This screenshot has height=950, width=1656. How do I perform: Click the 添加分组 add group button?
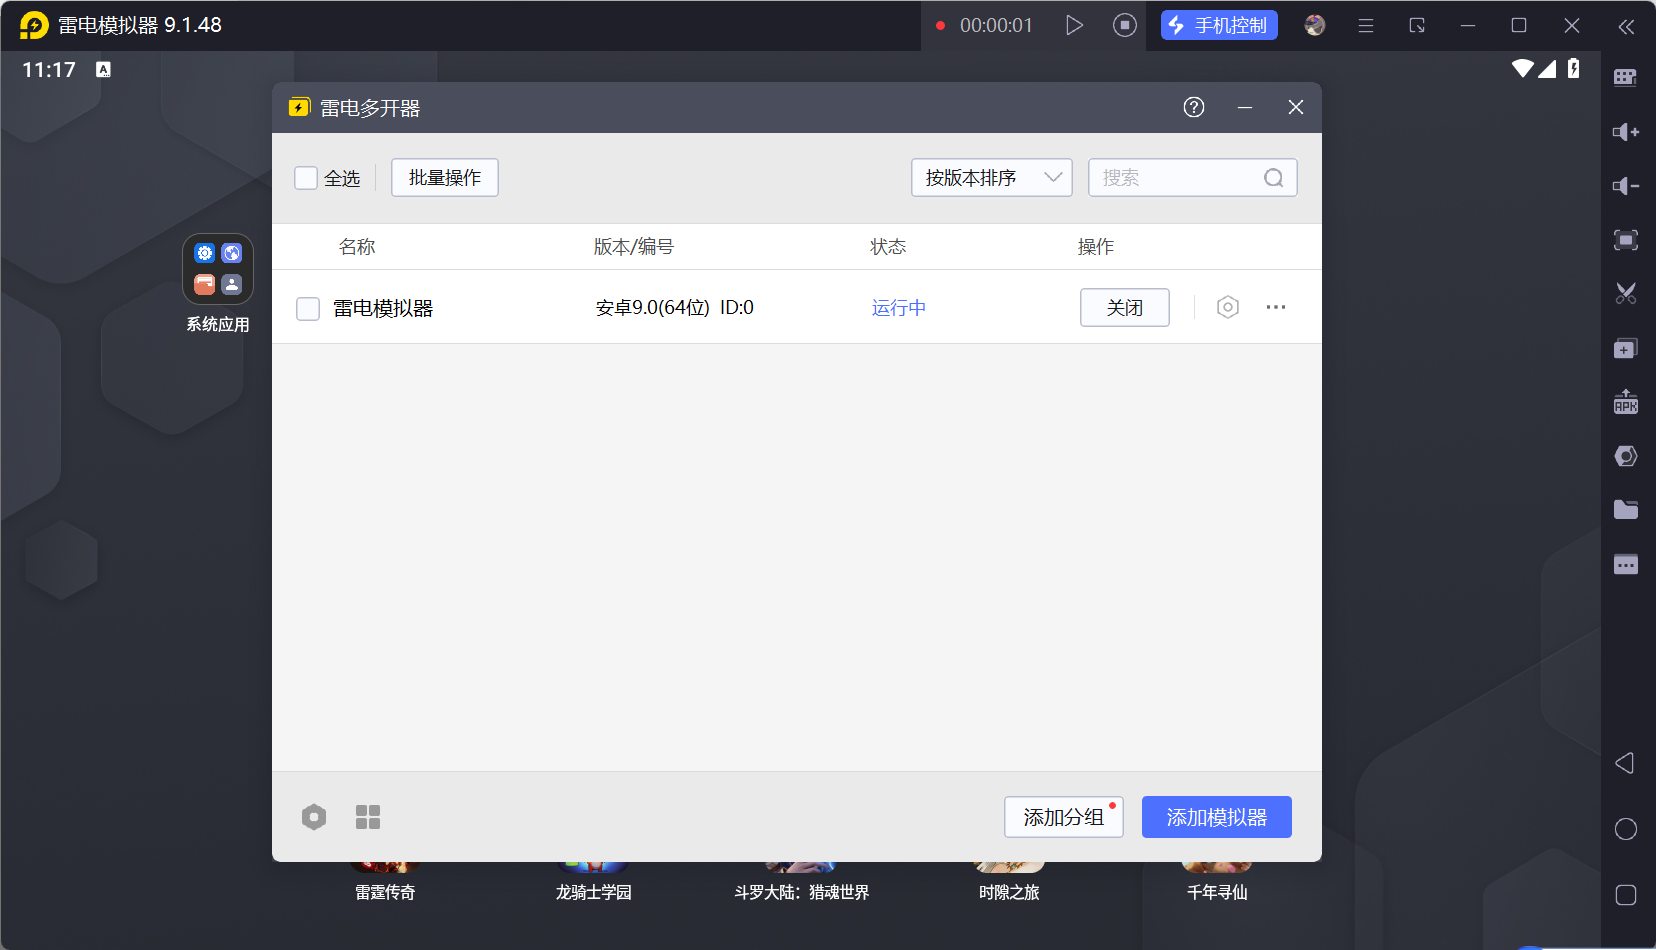point(1063,817)
